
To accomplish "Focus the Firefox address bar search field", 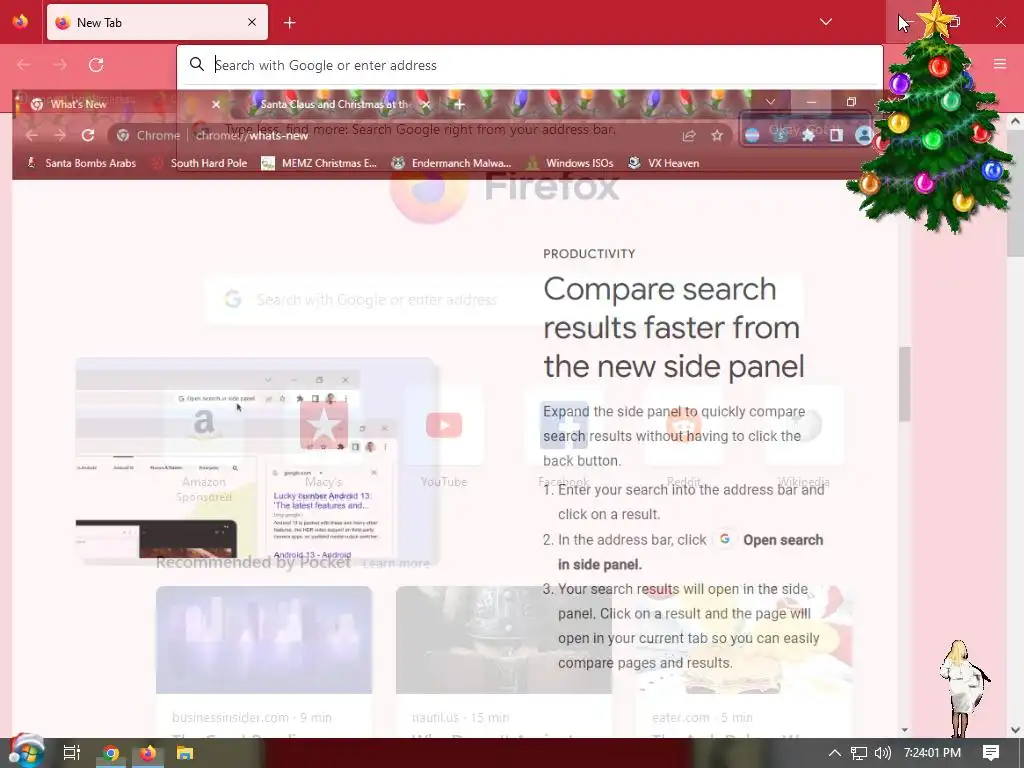I will [529, 65].
